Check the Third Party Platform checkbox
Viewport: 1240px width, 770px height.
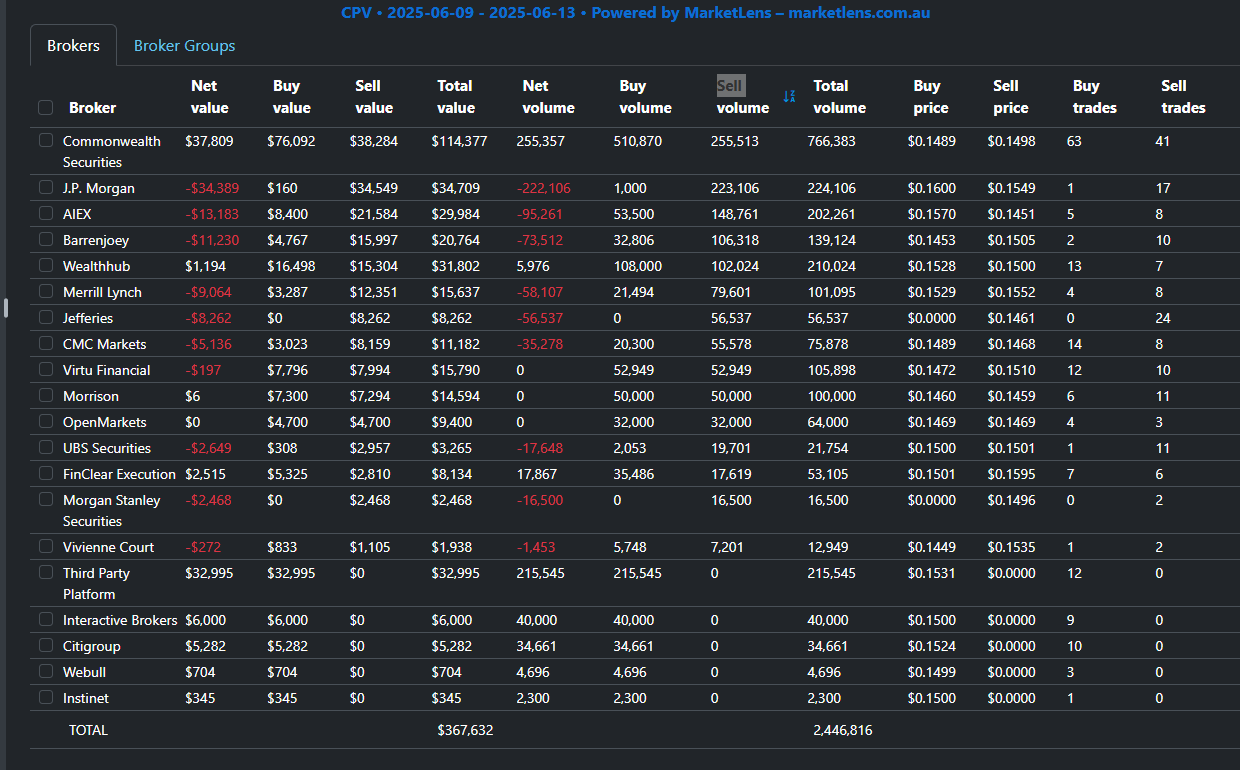(x=45, y=572)
